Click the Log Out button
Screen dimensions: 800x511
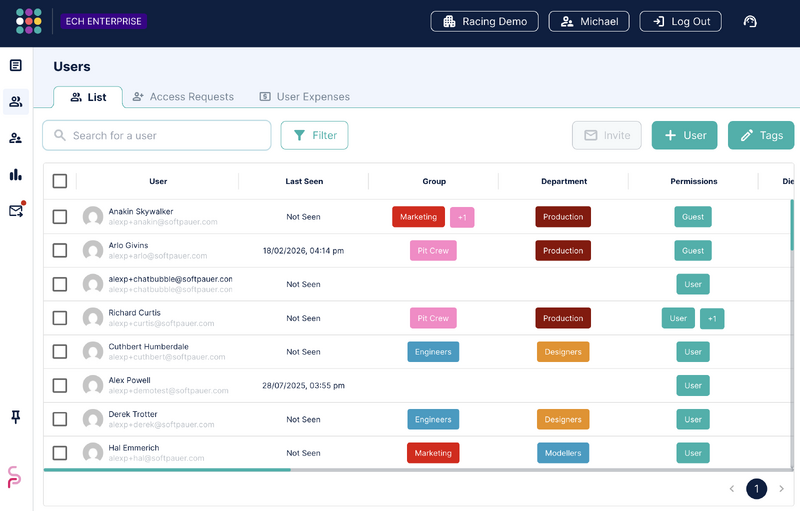[x=680, y=21]
